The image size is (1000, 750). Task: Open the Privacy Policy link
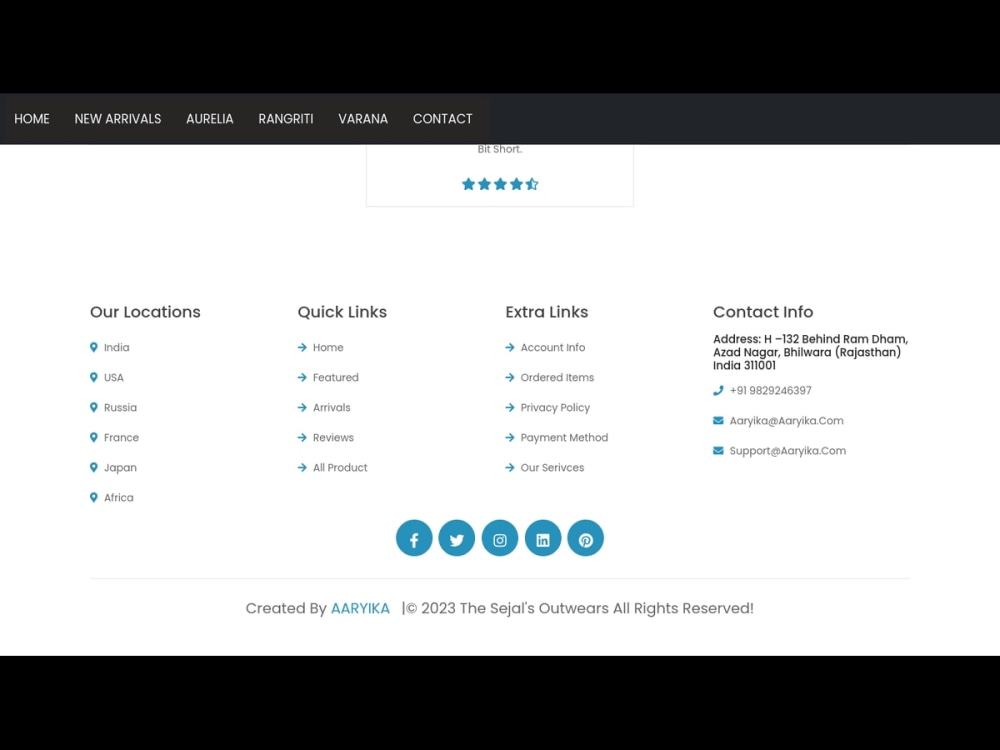(555, 408)
